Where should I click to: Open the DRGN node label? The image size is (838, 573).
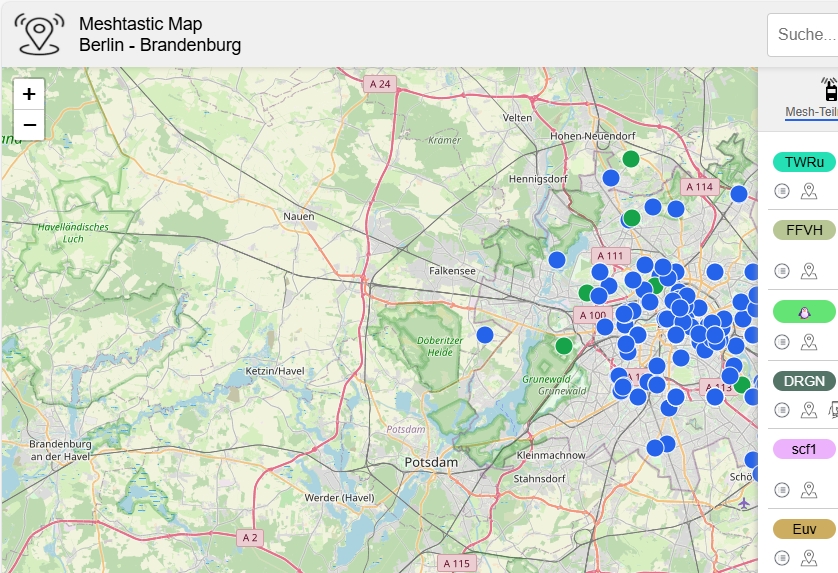coord(805,381)
